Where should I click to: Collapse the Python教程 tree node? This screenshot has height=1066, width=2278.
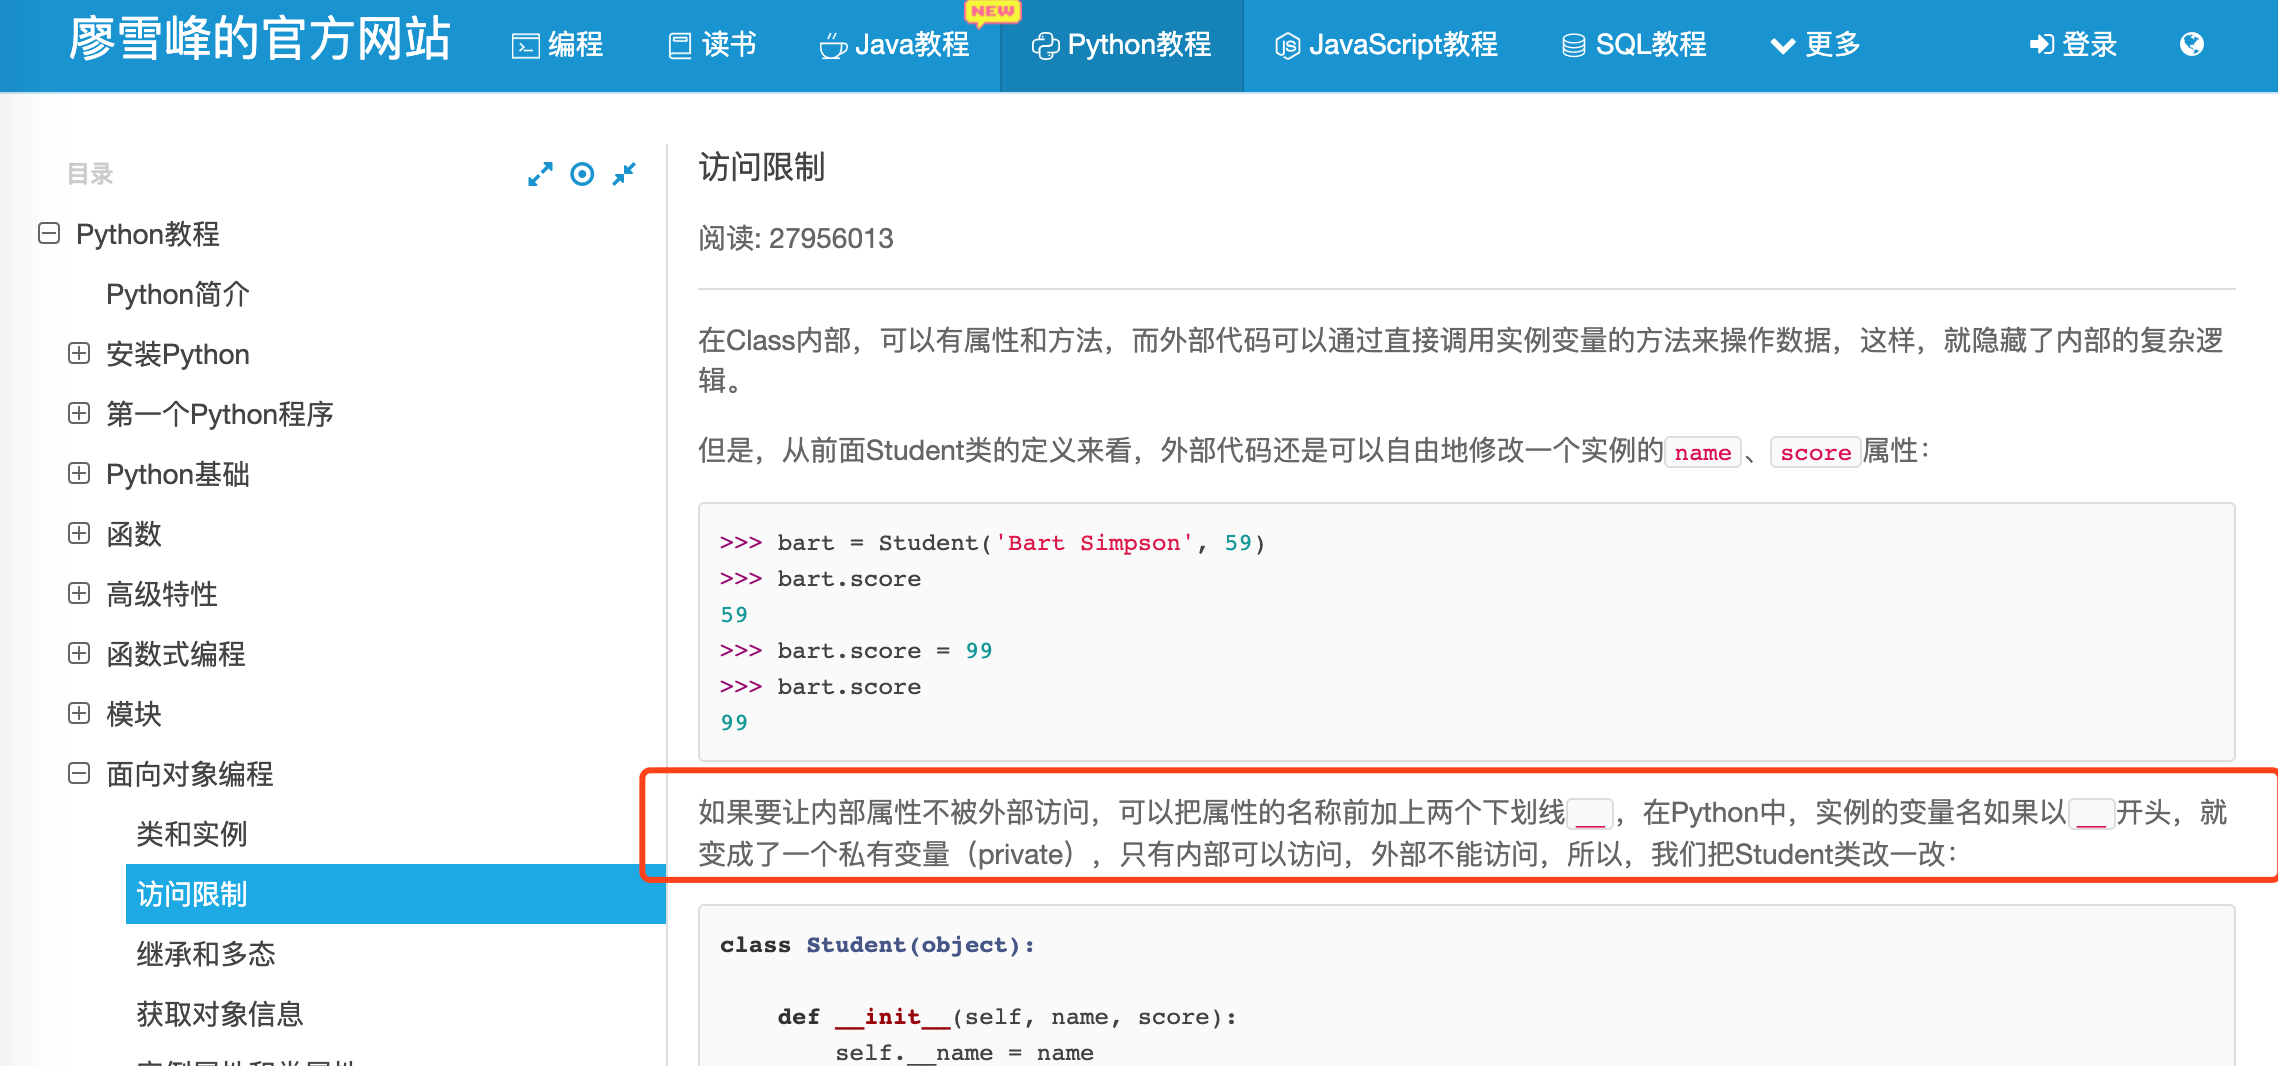click(49, 233)
